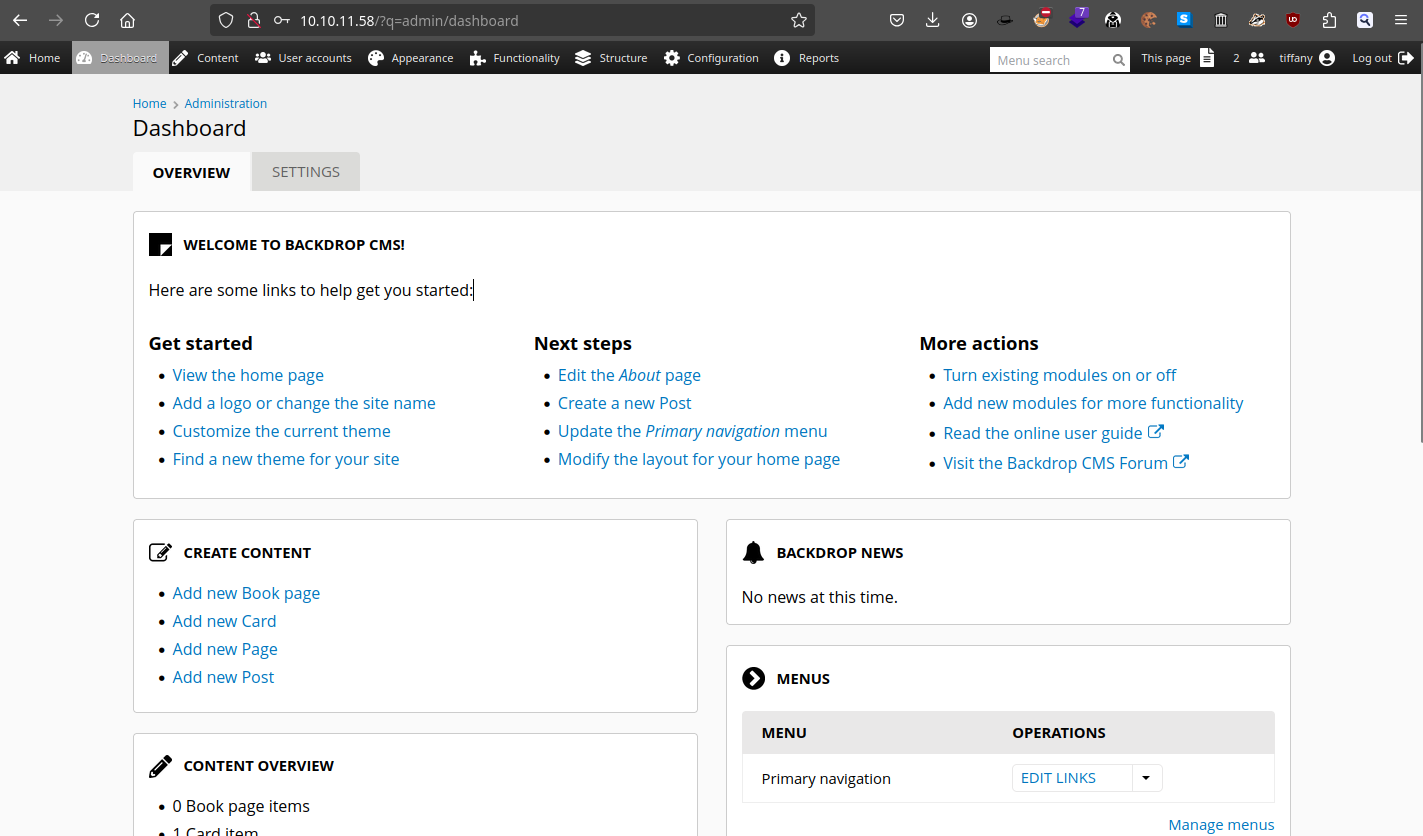This screenshot has height=836, width=1423.
Task: Click Add new Card link
Action: pos(224,621)
